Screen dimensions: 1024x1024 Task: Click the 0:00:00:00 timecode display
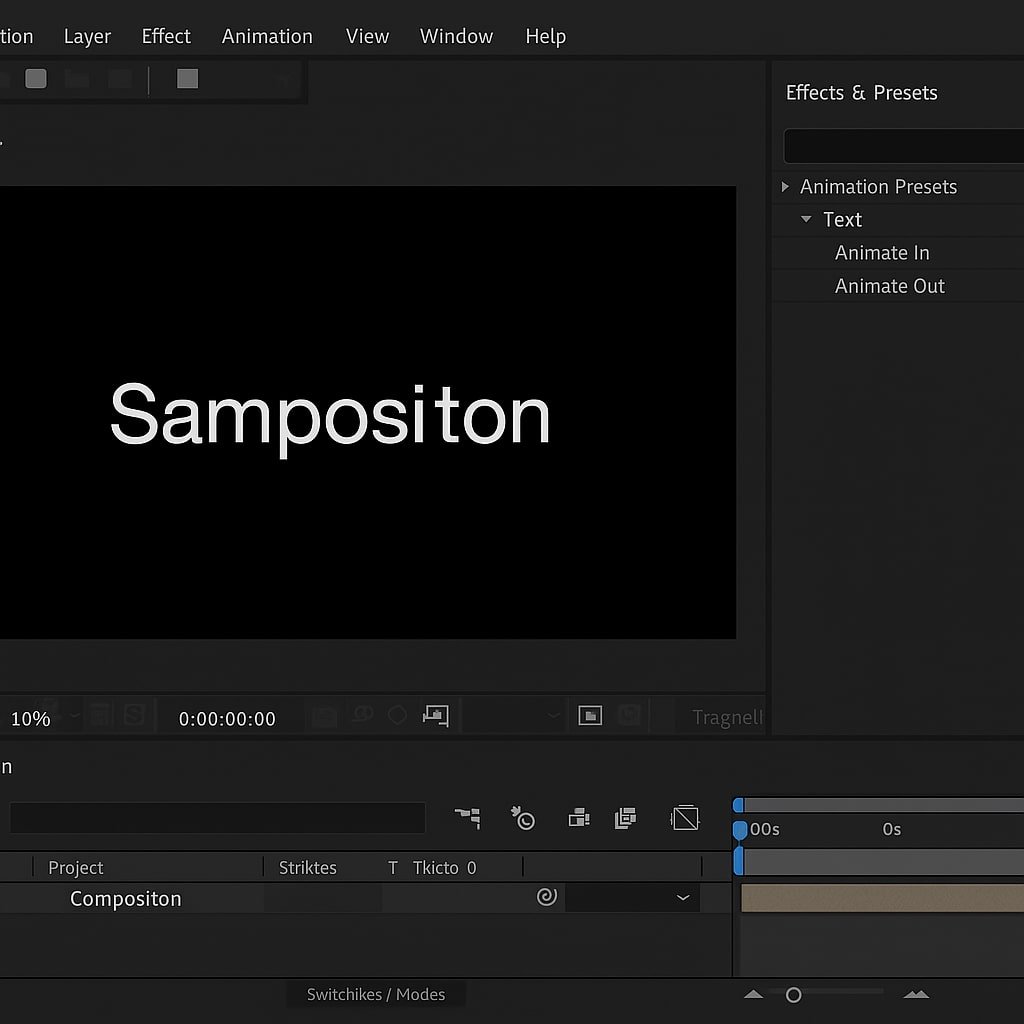click(227, 719)
